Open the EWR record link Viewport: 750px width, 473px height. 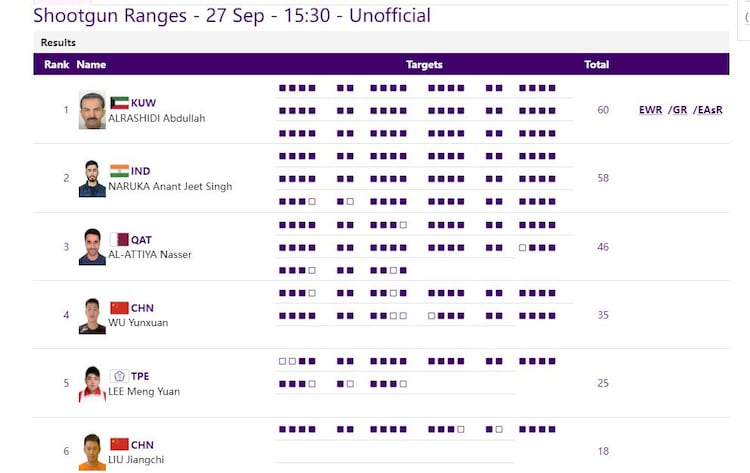click(650, 110)
